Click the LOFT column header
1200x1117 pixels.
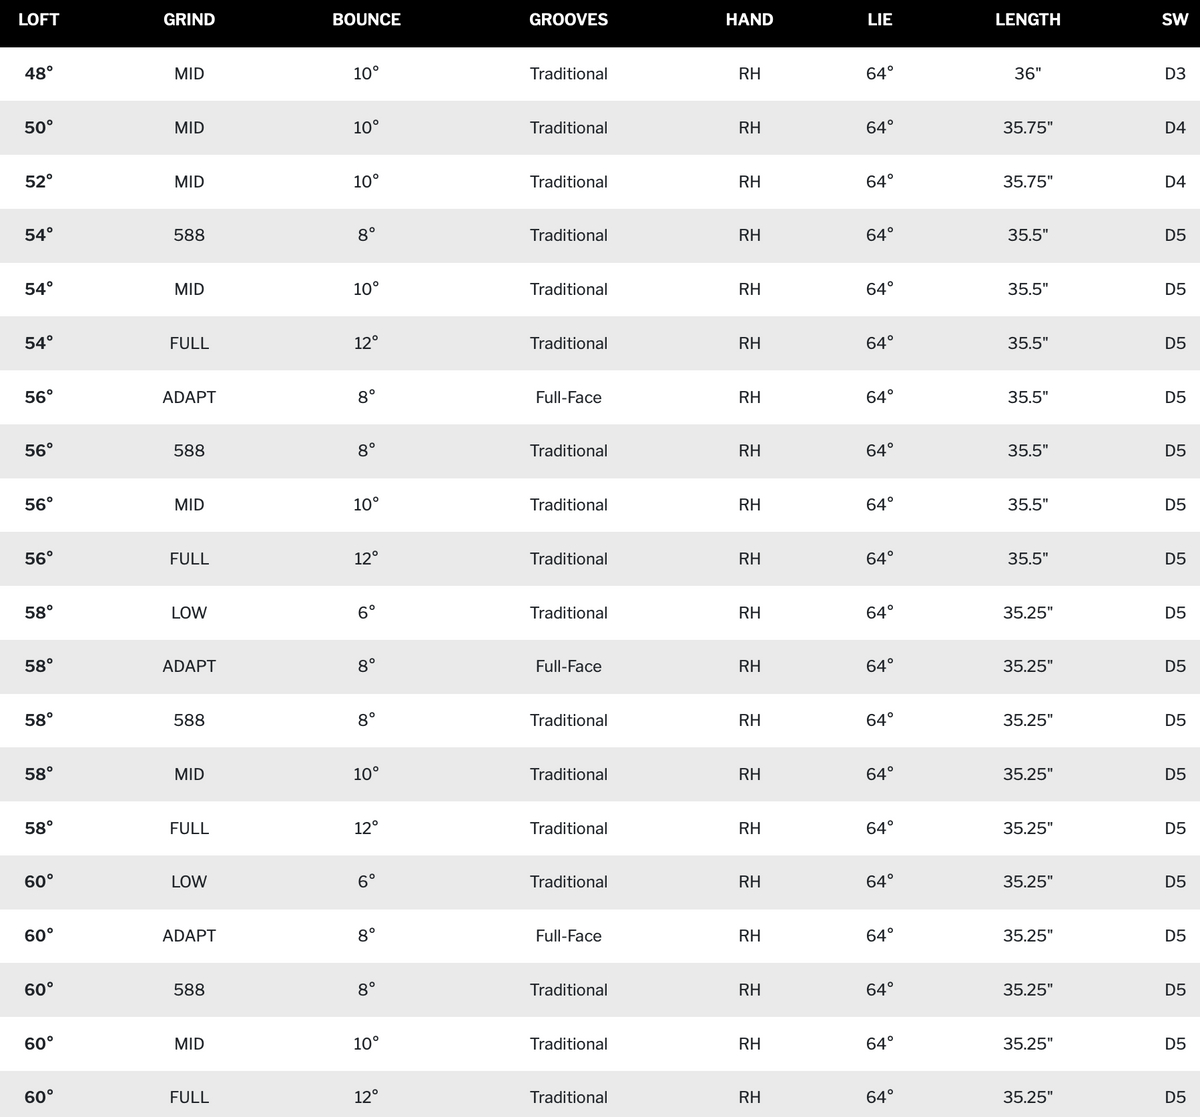coord(39,20)
